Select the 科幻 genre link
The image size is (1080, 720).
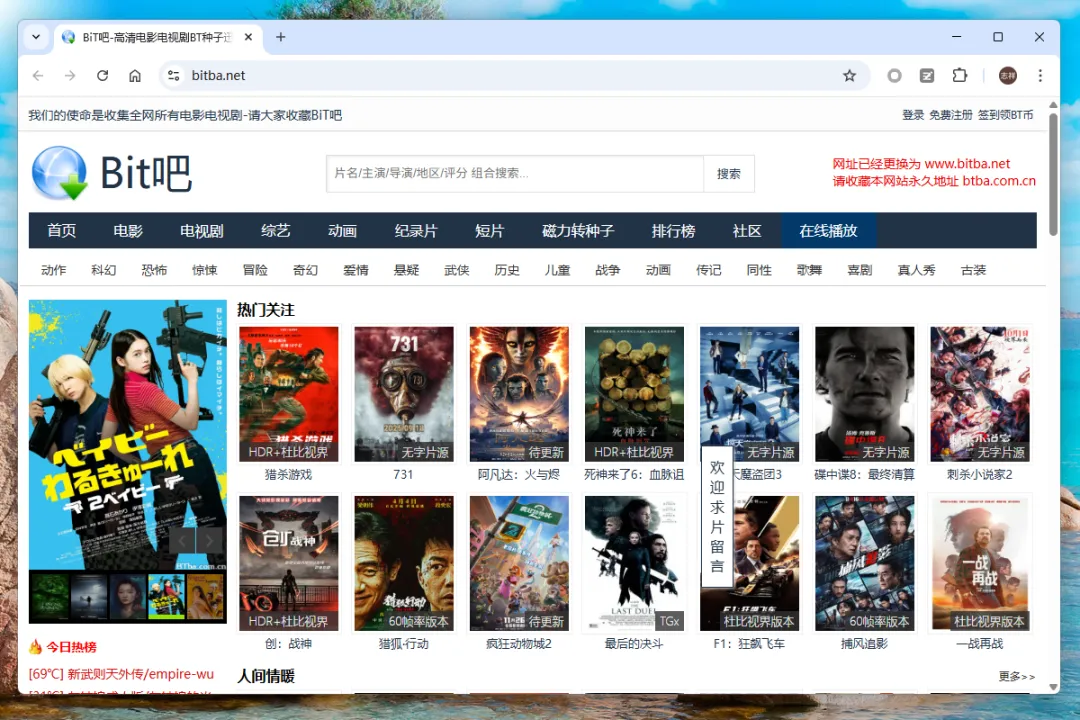103,270
